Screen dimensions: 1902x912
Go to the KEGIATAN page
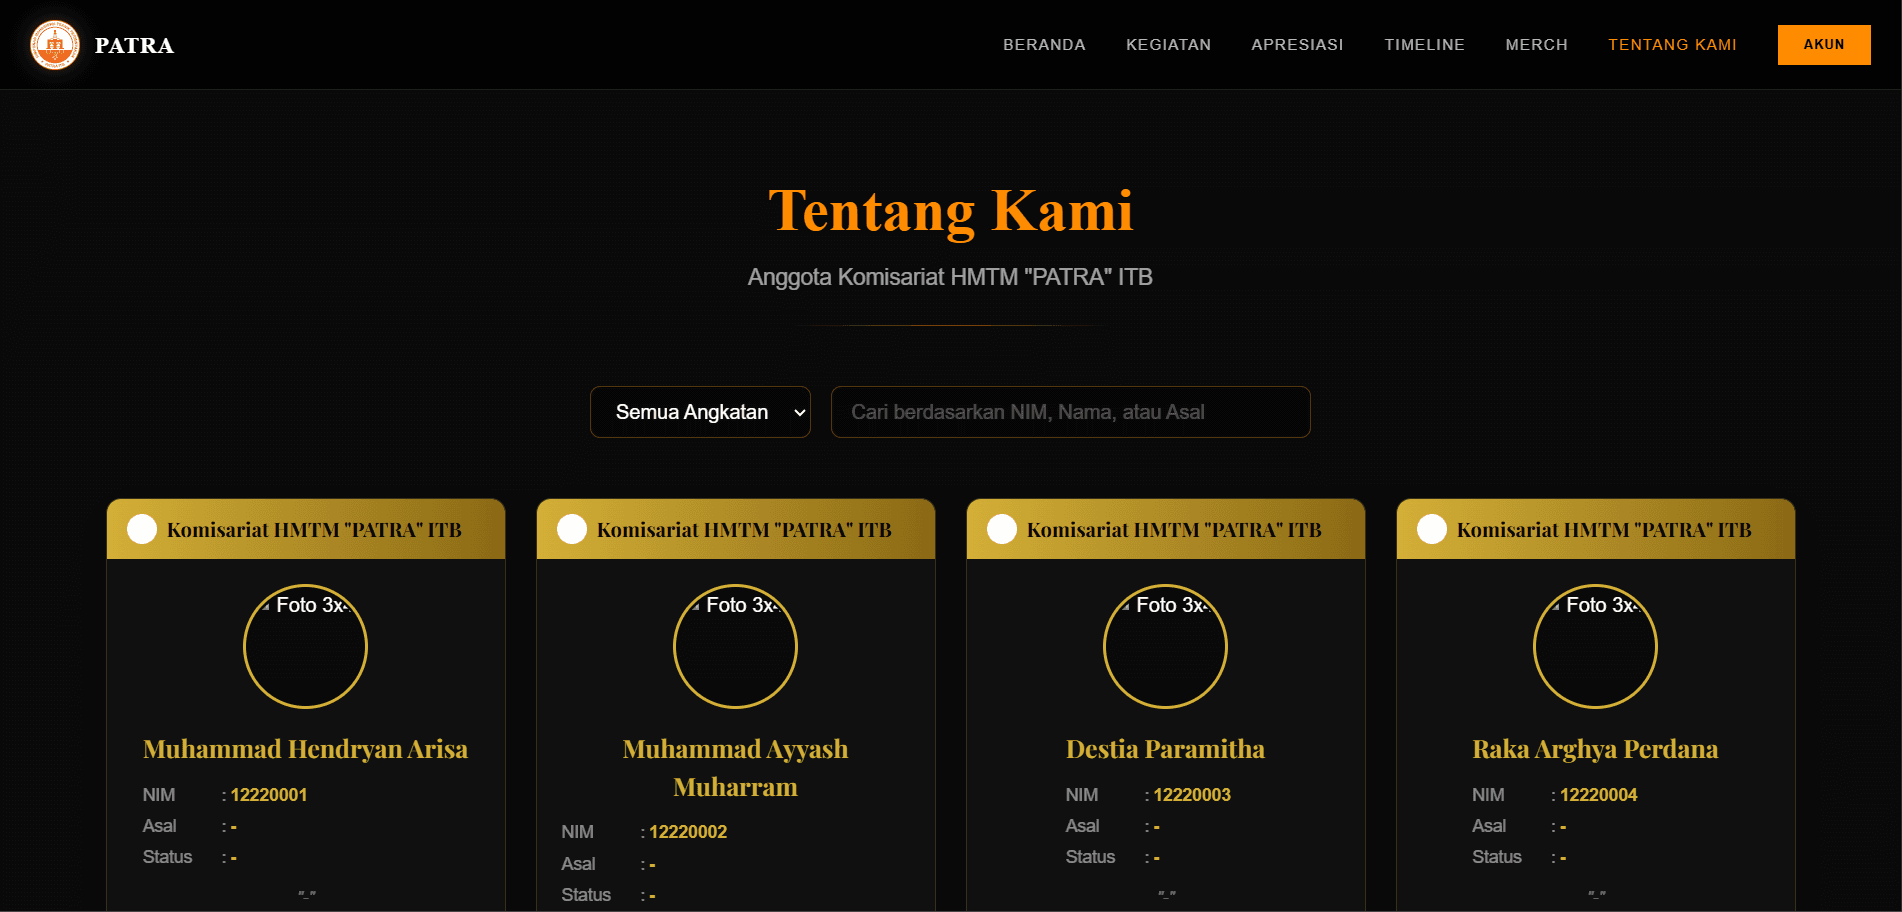click(1168, 45)
